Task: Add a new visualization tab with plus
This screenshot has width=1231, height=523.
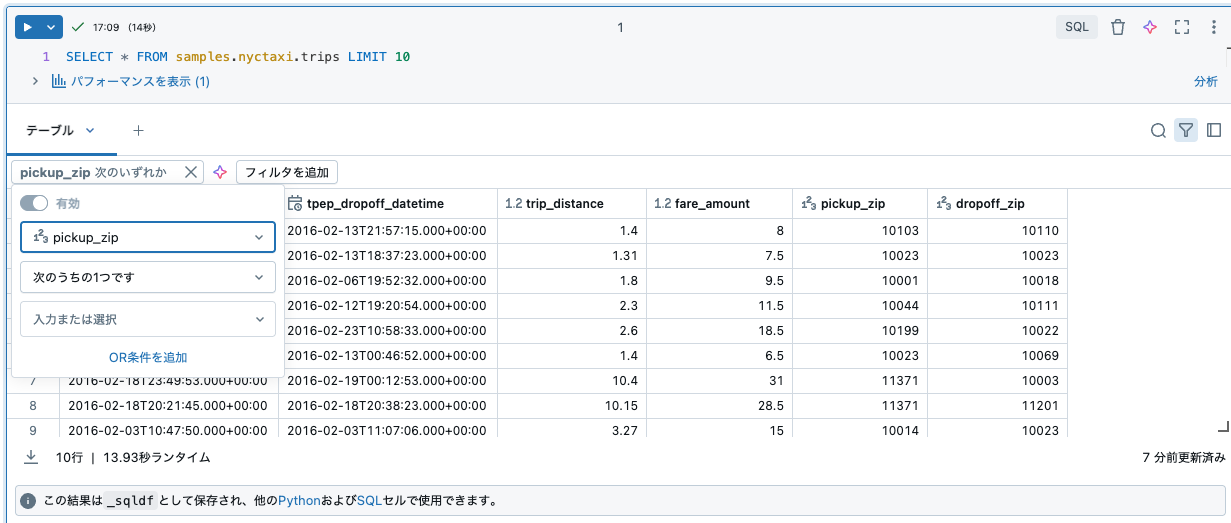Action: point(139,130)
